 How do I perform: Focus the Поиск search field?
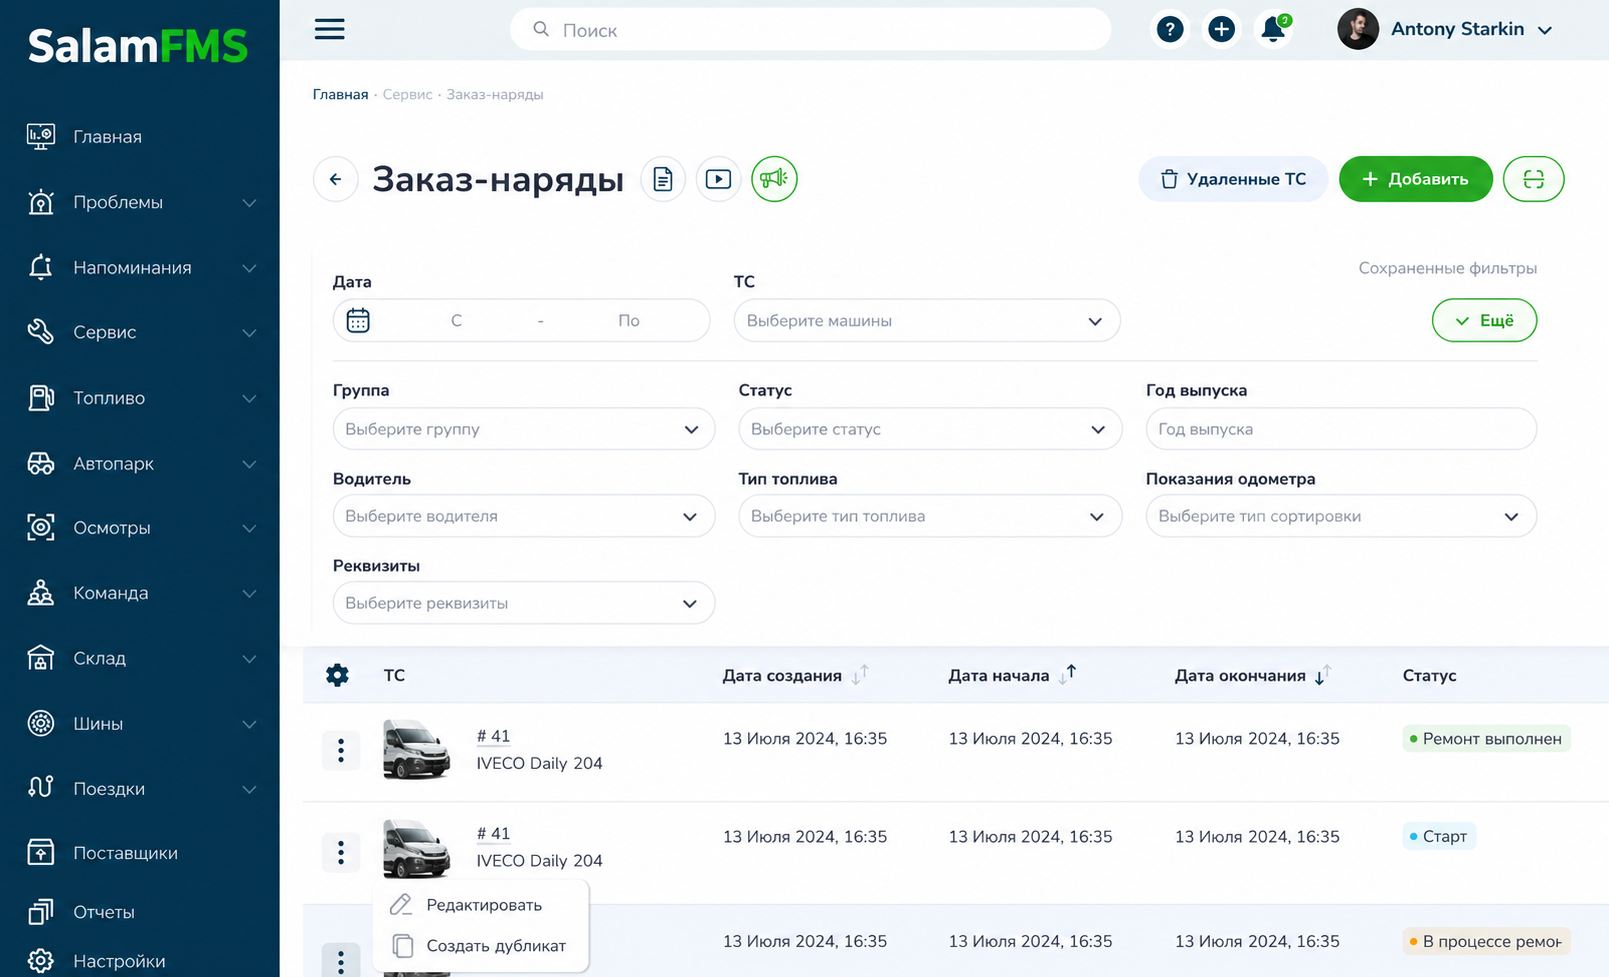(x=811, y=29)
